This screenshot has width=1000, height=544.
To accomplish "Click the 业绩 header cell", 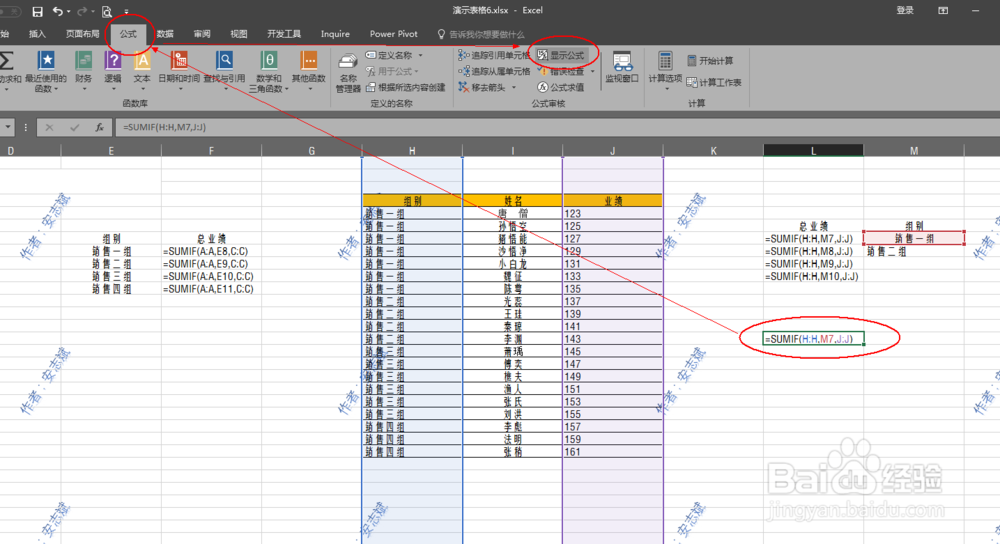I will pos(612,201).
